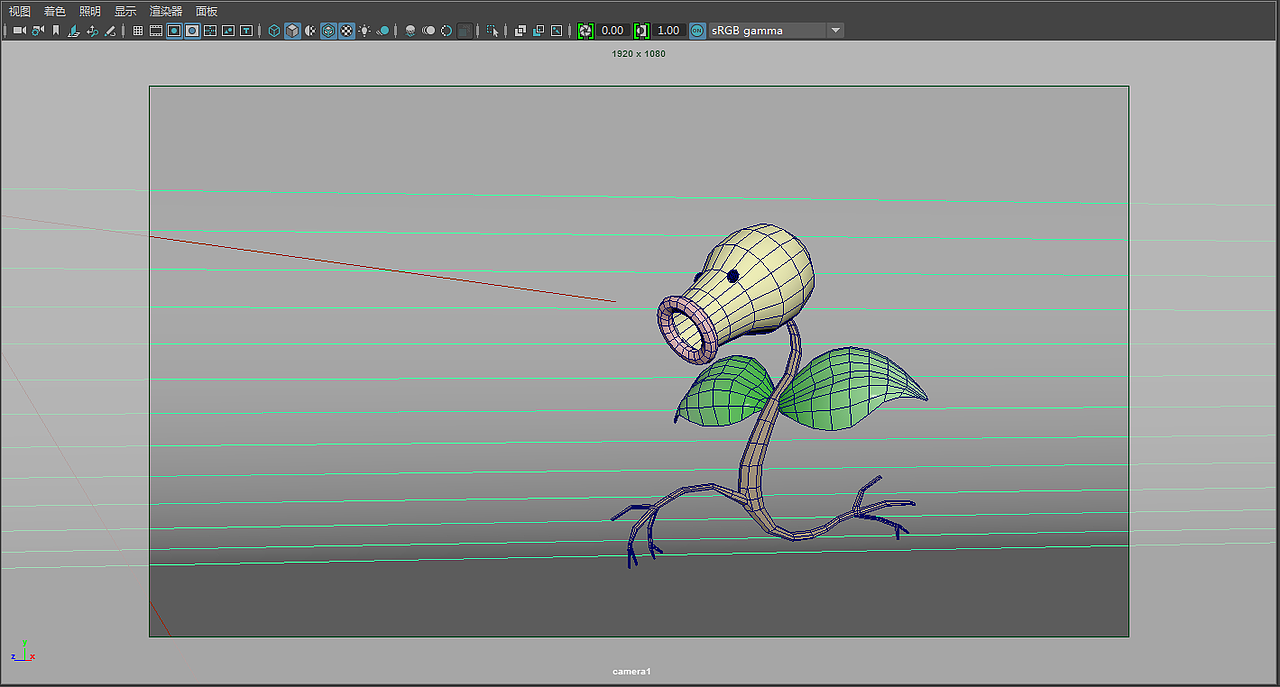This screenshot has width=1280, height=687.
Task: Open the 面板 menu
Action: point(207,11)
